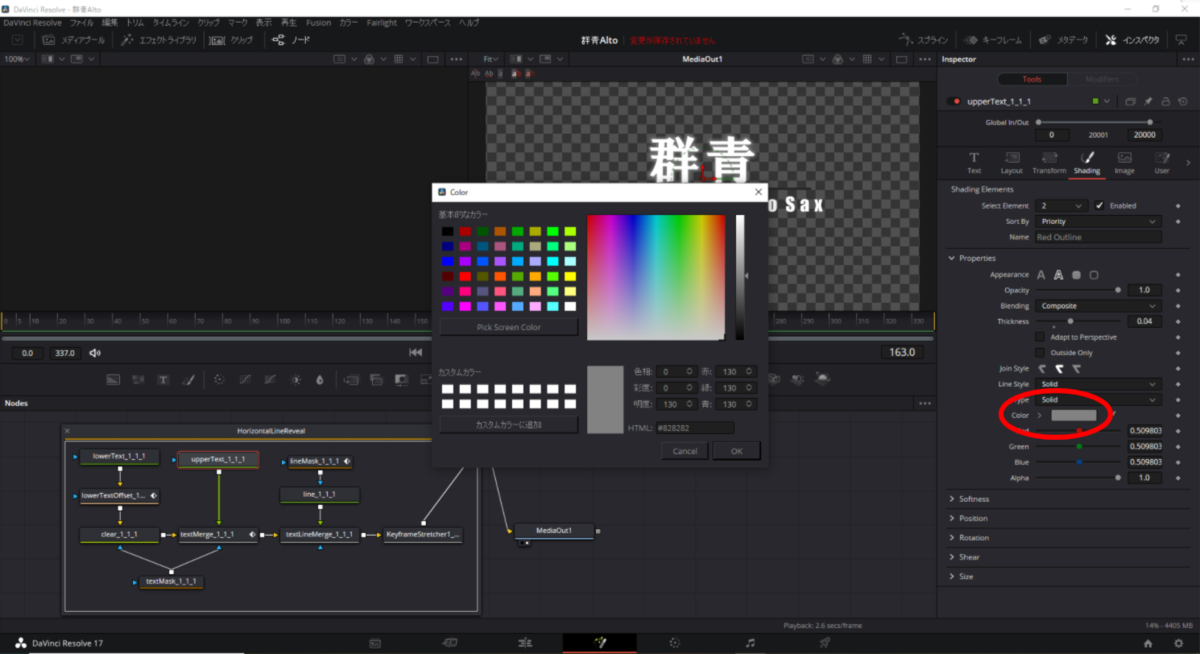
Task: Click in the color spectrum field
Action: [x=656, y=278]
